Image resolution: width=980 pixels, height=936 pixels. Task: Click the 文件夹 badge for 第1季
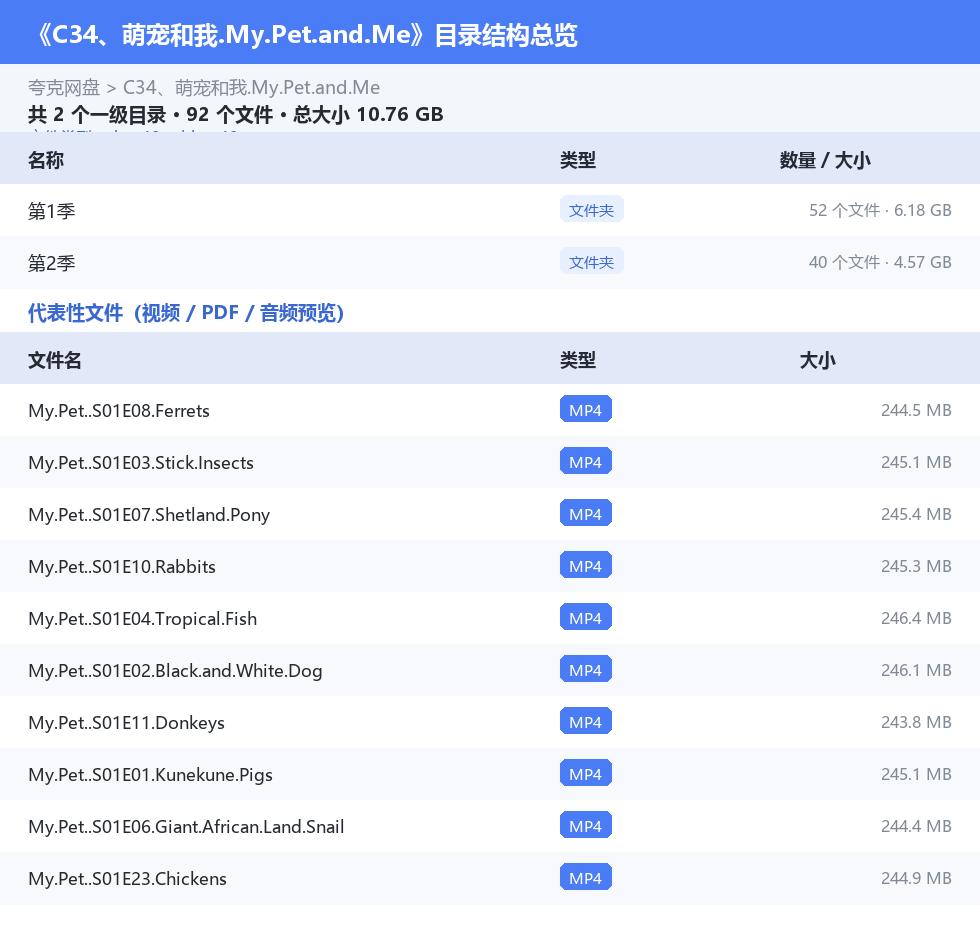(x=591, y=210)
